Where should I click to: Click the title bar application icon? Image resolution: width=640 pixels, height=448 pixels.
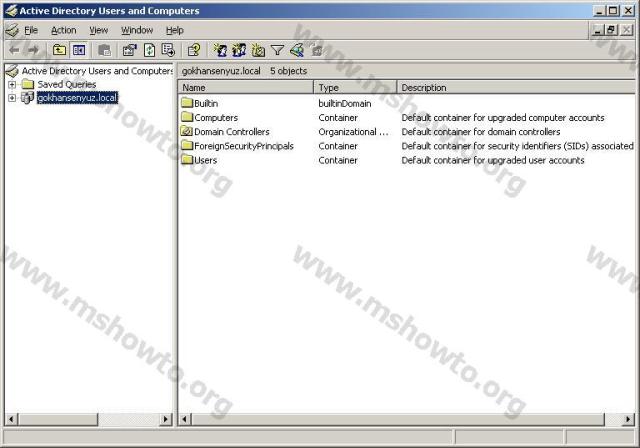(x=11, y=11)
